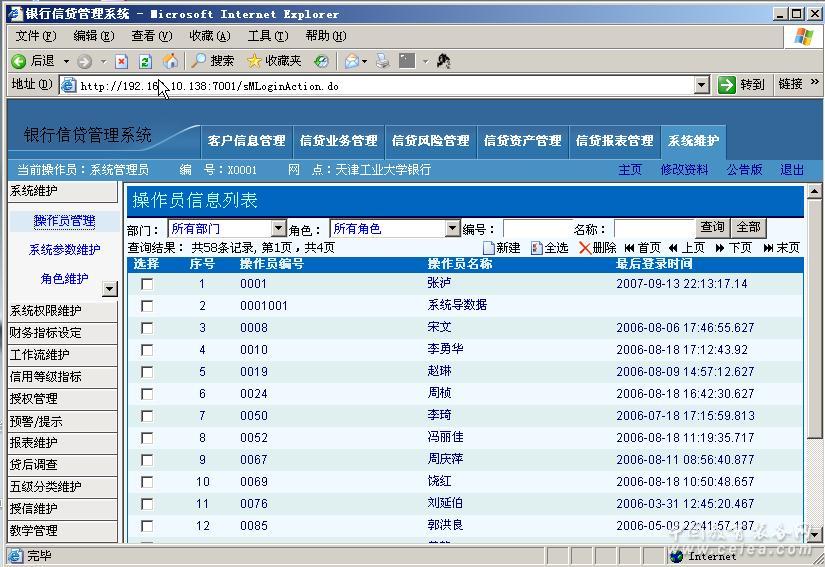
Task: Click the browser Refresh icon
Action: pyautogui.click(x=145, y=61)
